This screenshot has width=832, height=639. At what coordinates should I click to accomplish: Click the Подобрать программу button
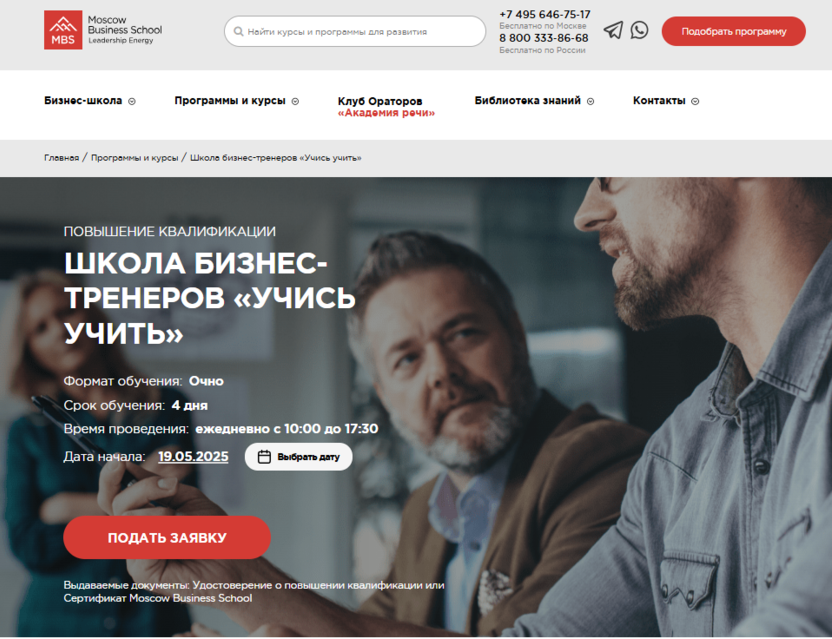click(x=733, y=31)
